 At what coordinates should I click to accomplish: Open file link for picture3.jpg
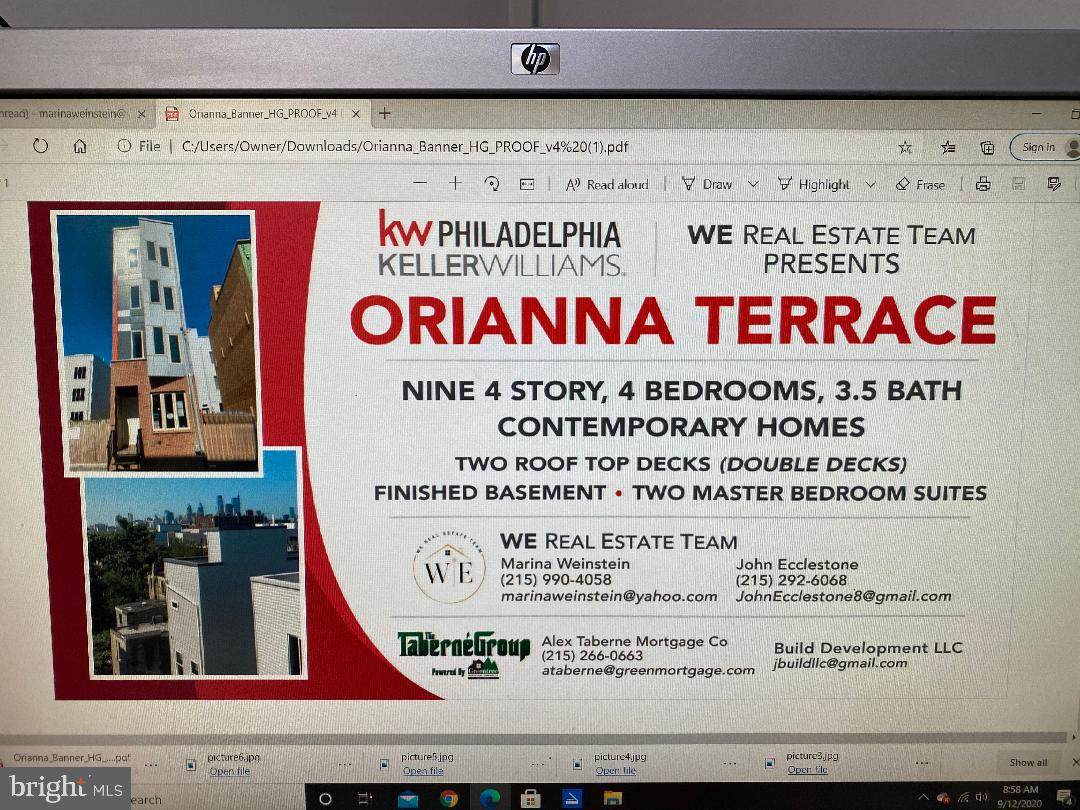(807, 770)
